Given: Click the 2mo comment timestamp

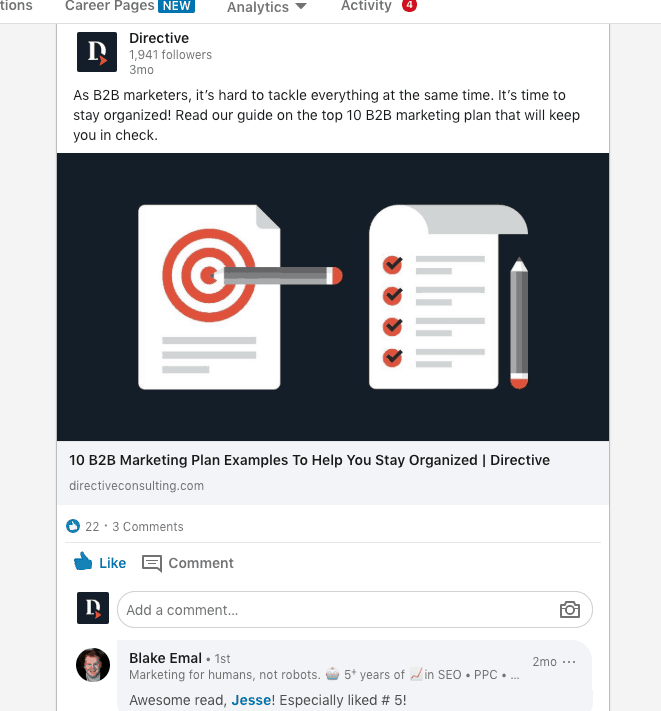Looking at the screenshot, I should point(544,662).
